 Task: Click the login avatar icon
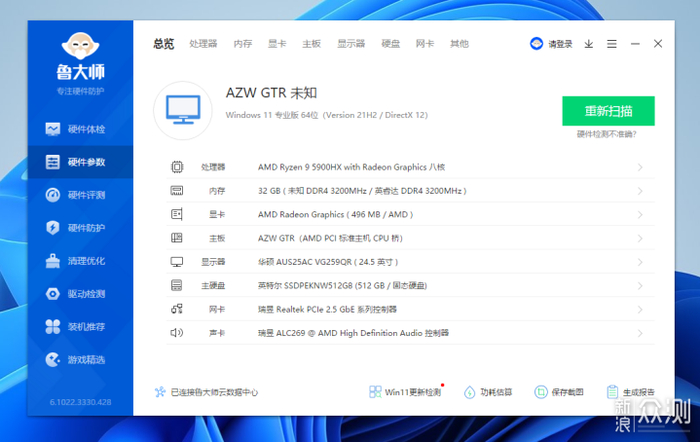point(536,44)
